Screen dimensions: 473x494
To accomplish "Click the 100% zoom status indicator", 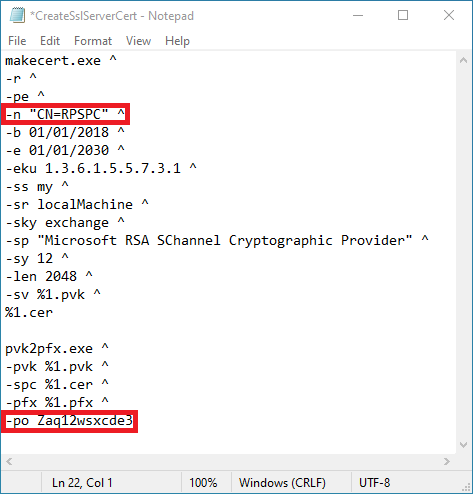I will tap(203, 483).
